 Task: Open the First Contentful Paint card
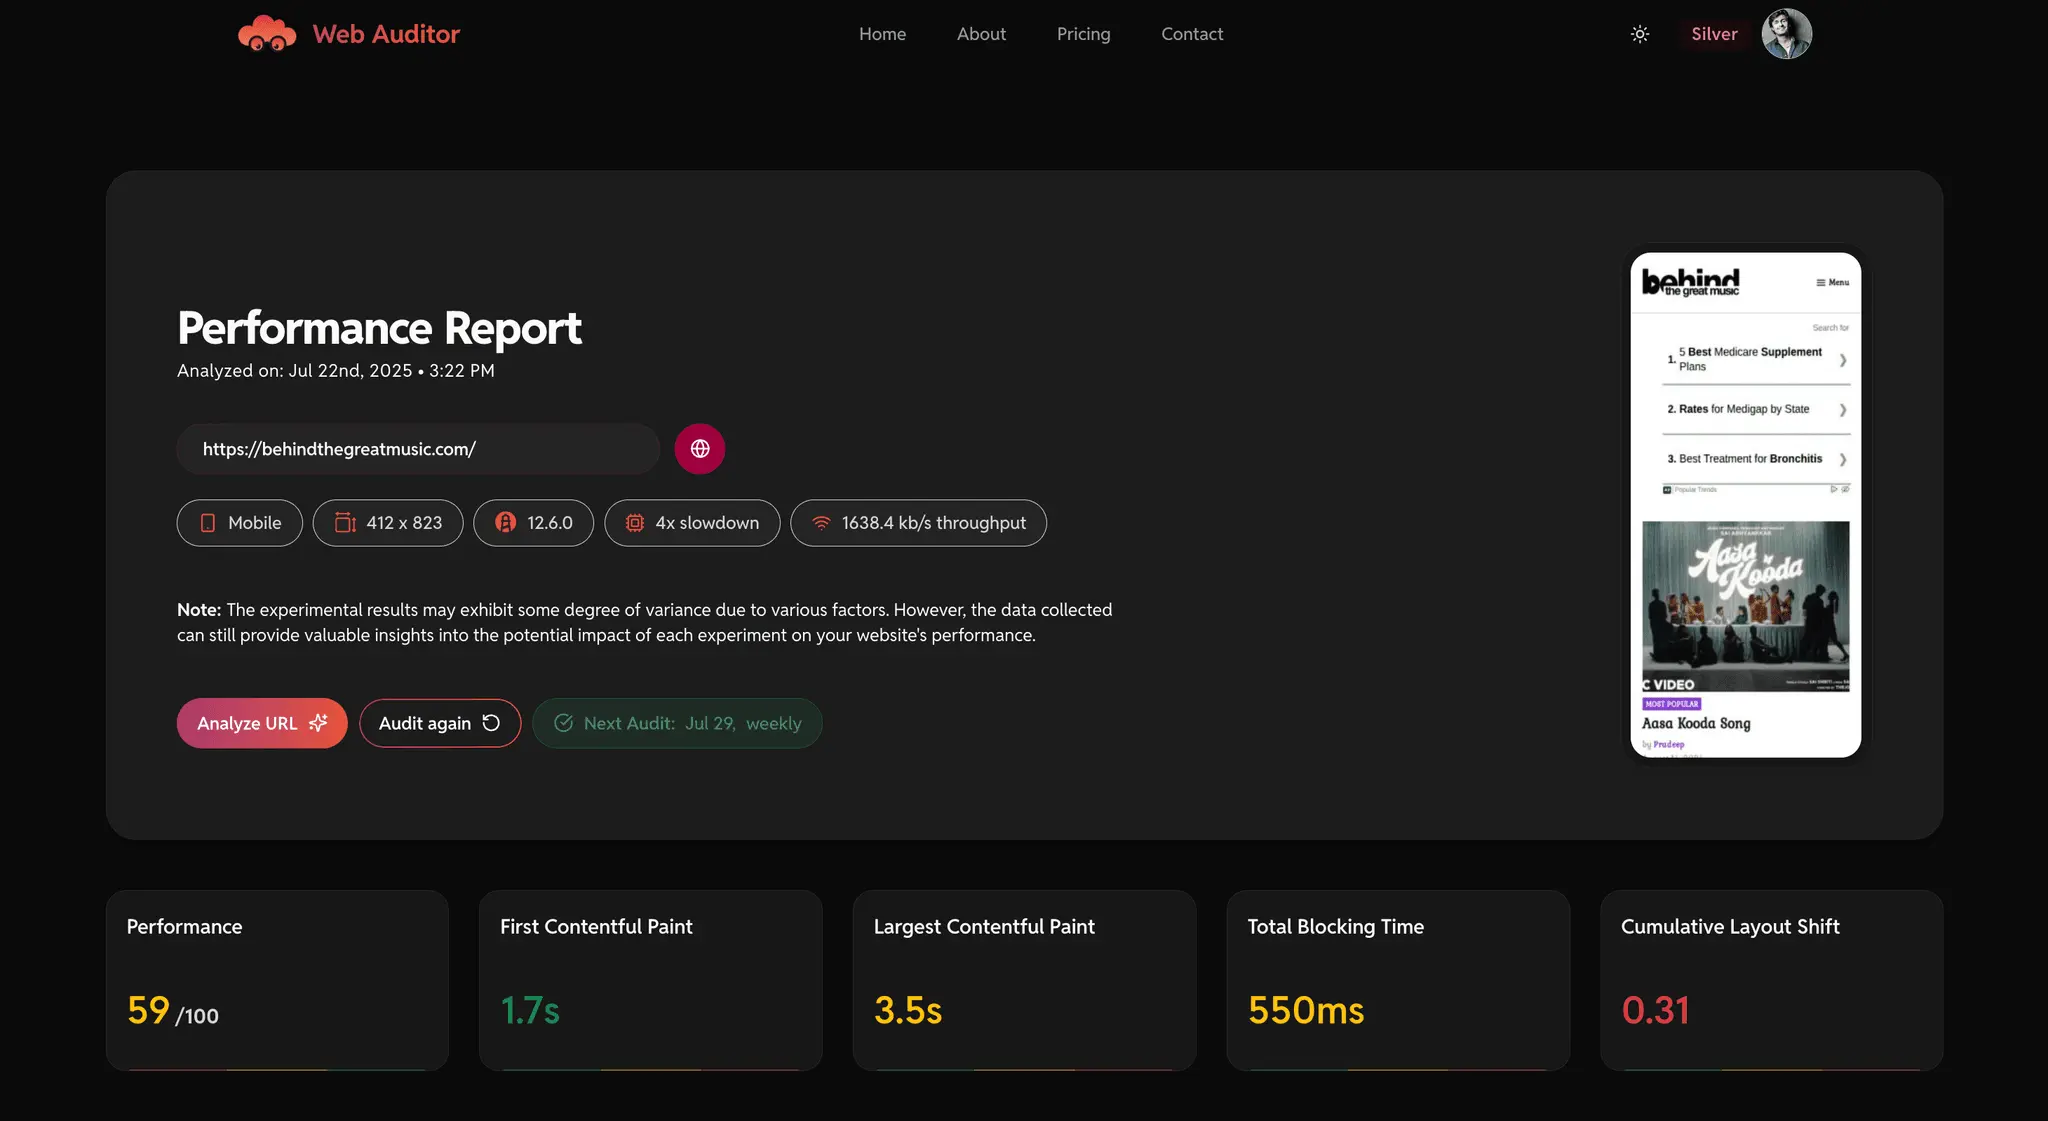pos(651,980)
